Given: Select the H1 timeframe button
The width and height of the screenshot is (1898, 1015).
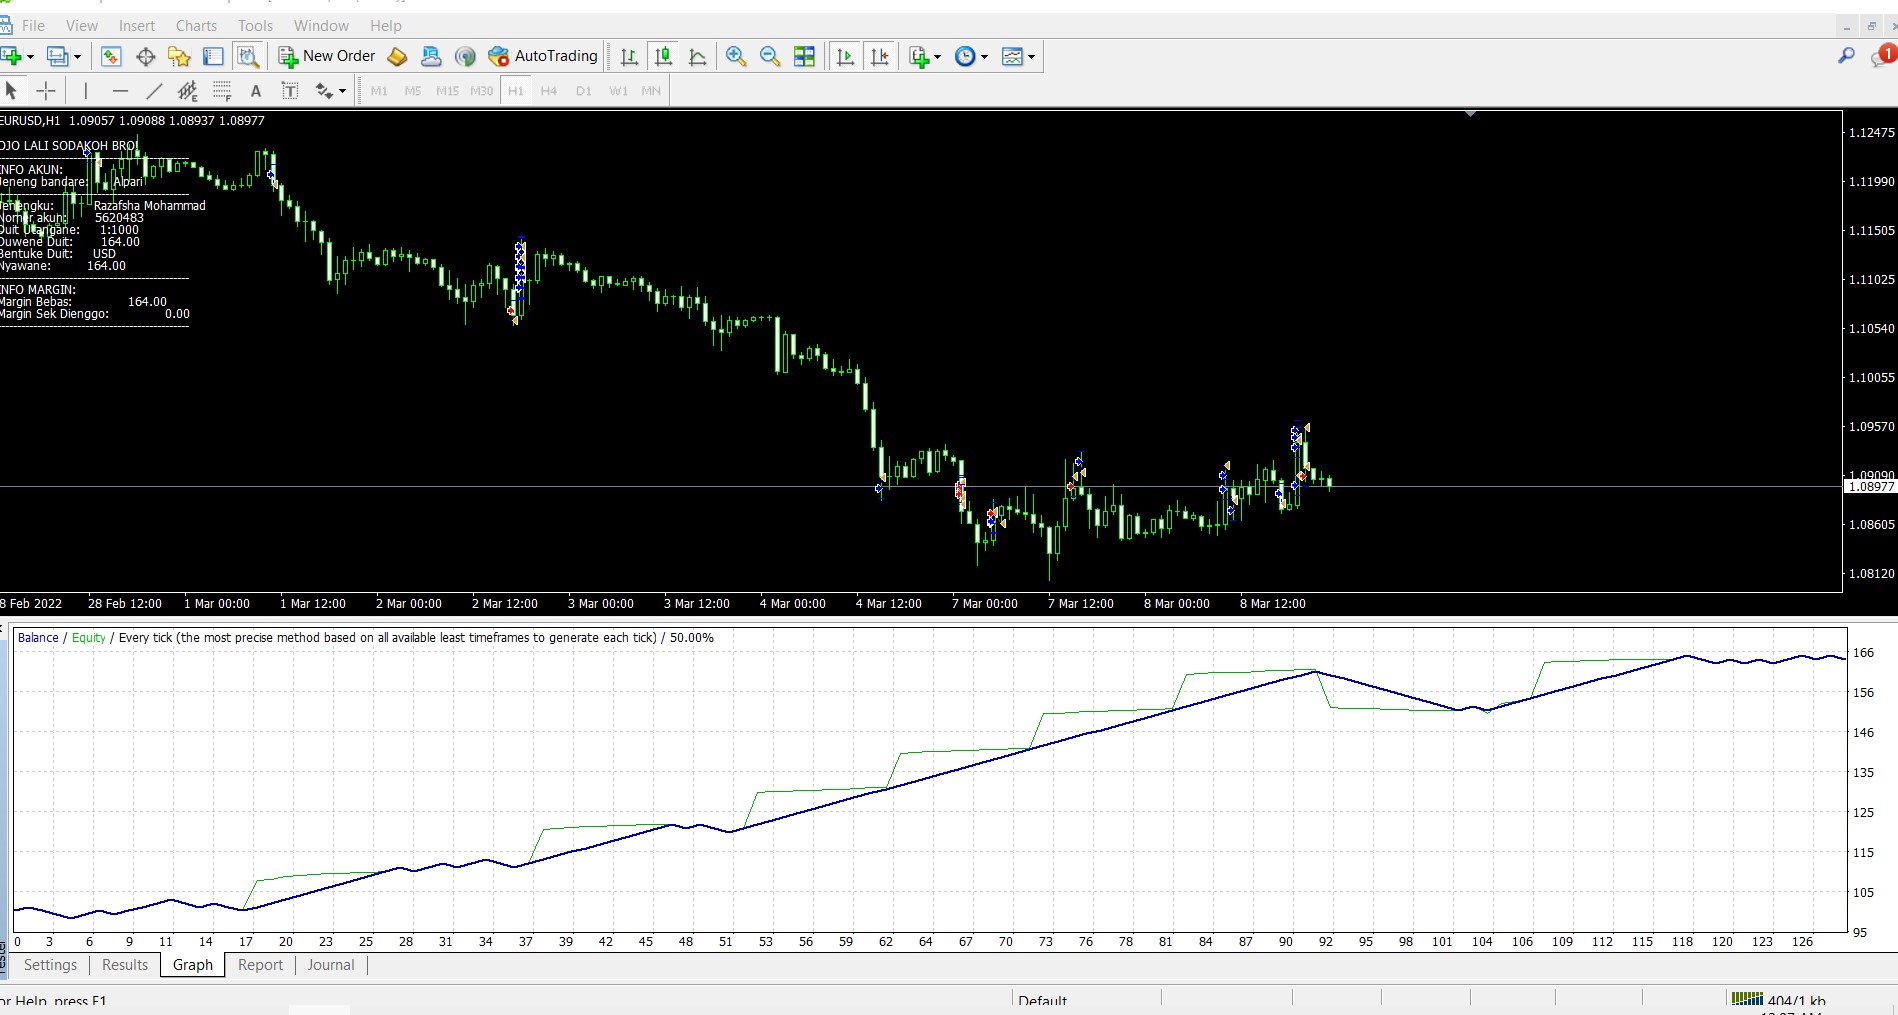Looking at the screenshot, I should [x=516, y=91].
